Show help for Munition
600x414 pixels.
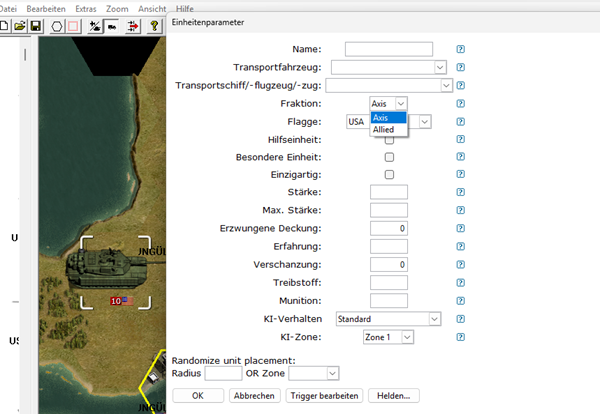[460, 301]
